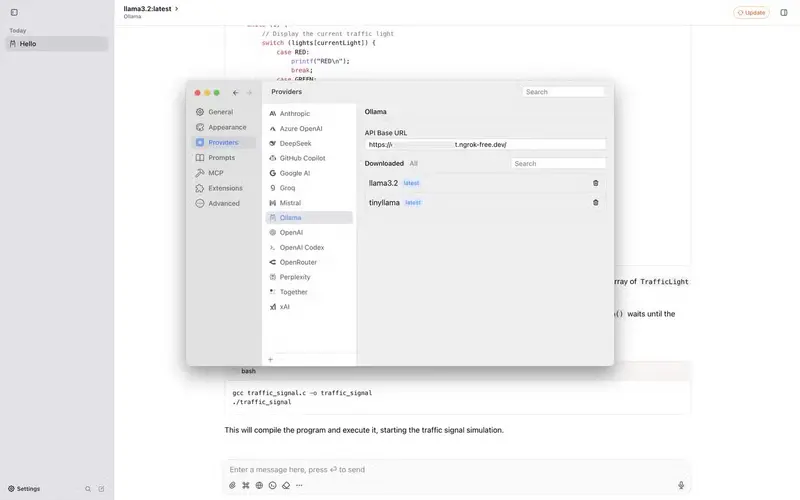Delete the tinyllama model with trash icon
Screen dimensions: 800x500
pyautogui.click(x=595, y=203)
